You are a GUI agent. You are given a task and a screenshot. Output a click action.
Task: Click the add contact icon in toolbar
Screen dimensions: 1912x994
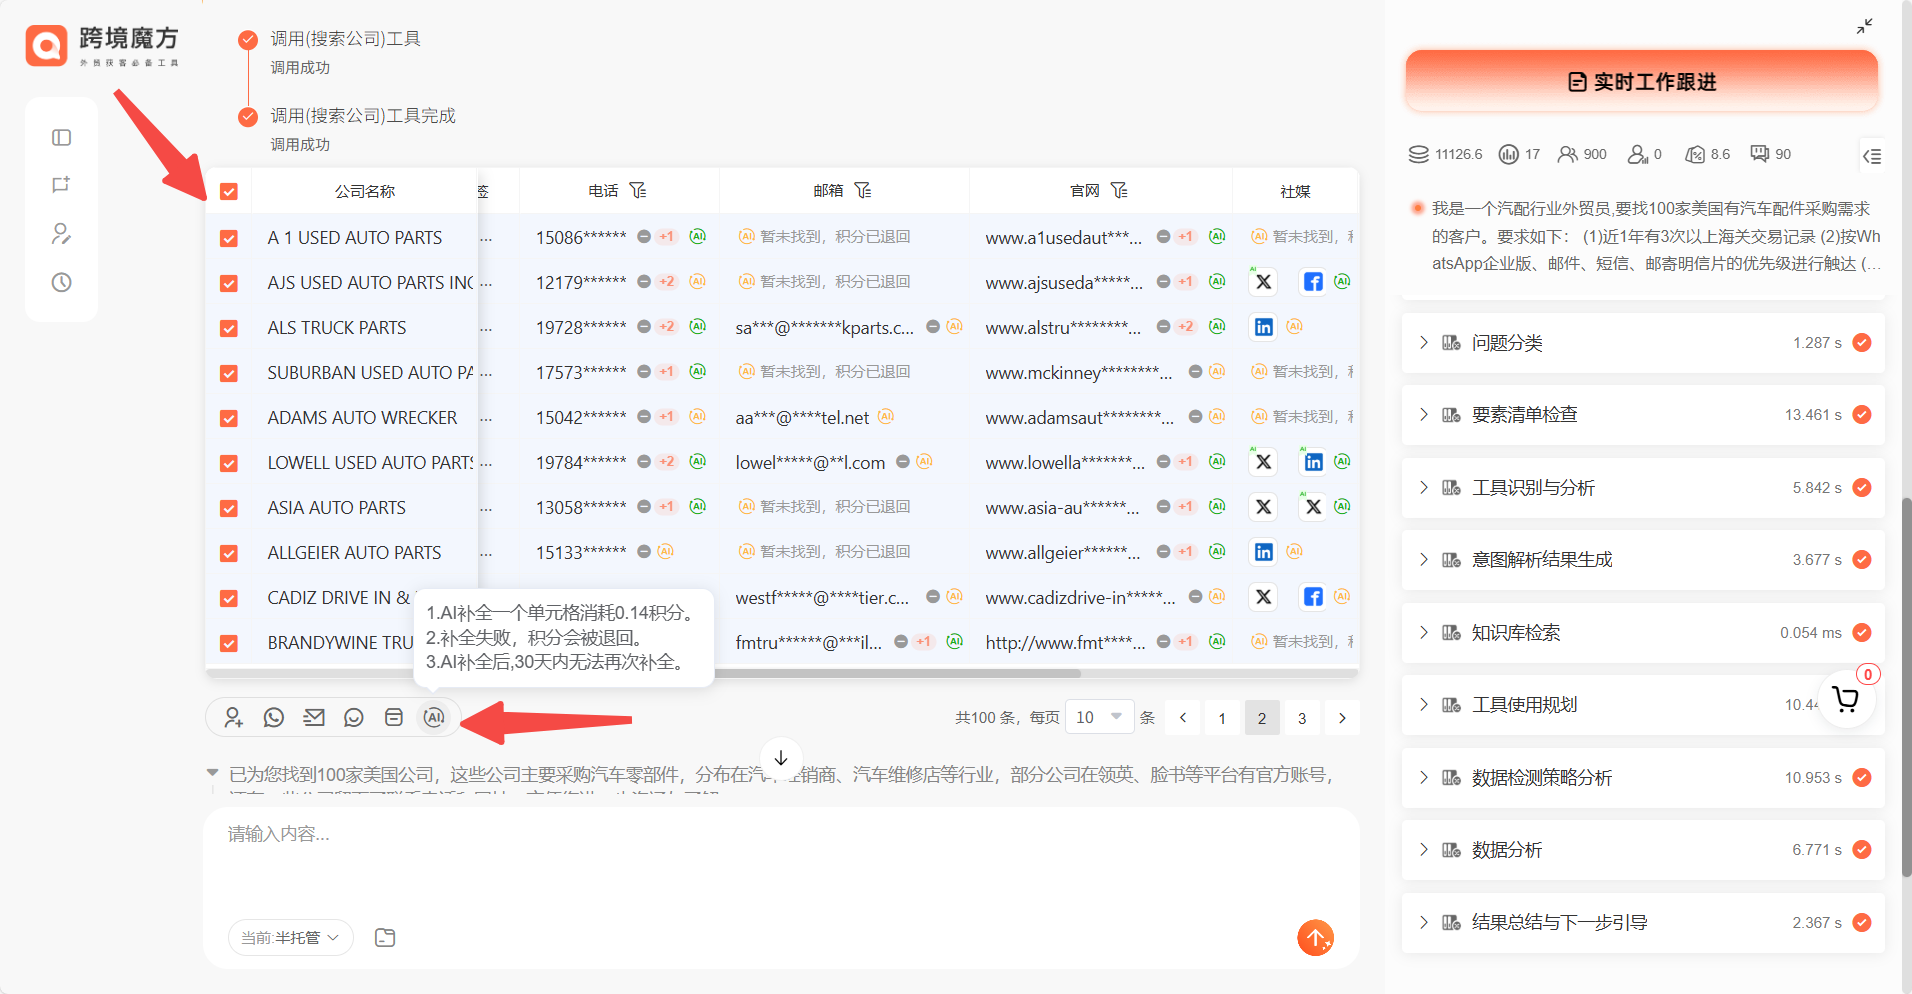click(x=233, y=717)
